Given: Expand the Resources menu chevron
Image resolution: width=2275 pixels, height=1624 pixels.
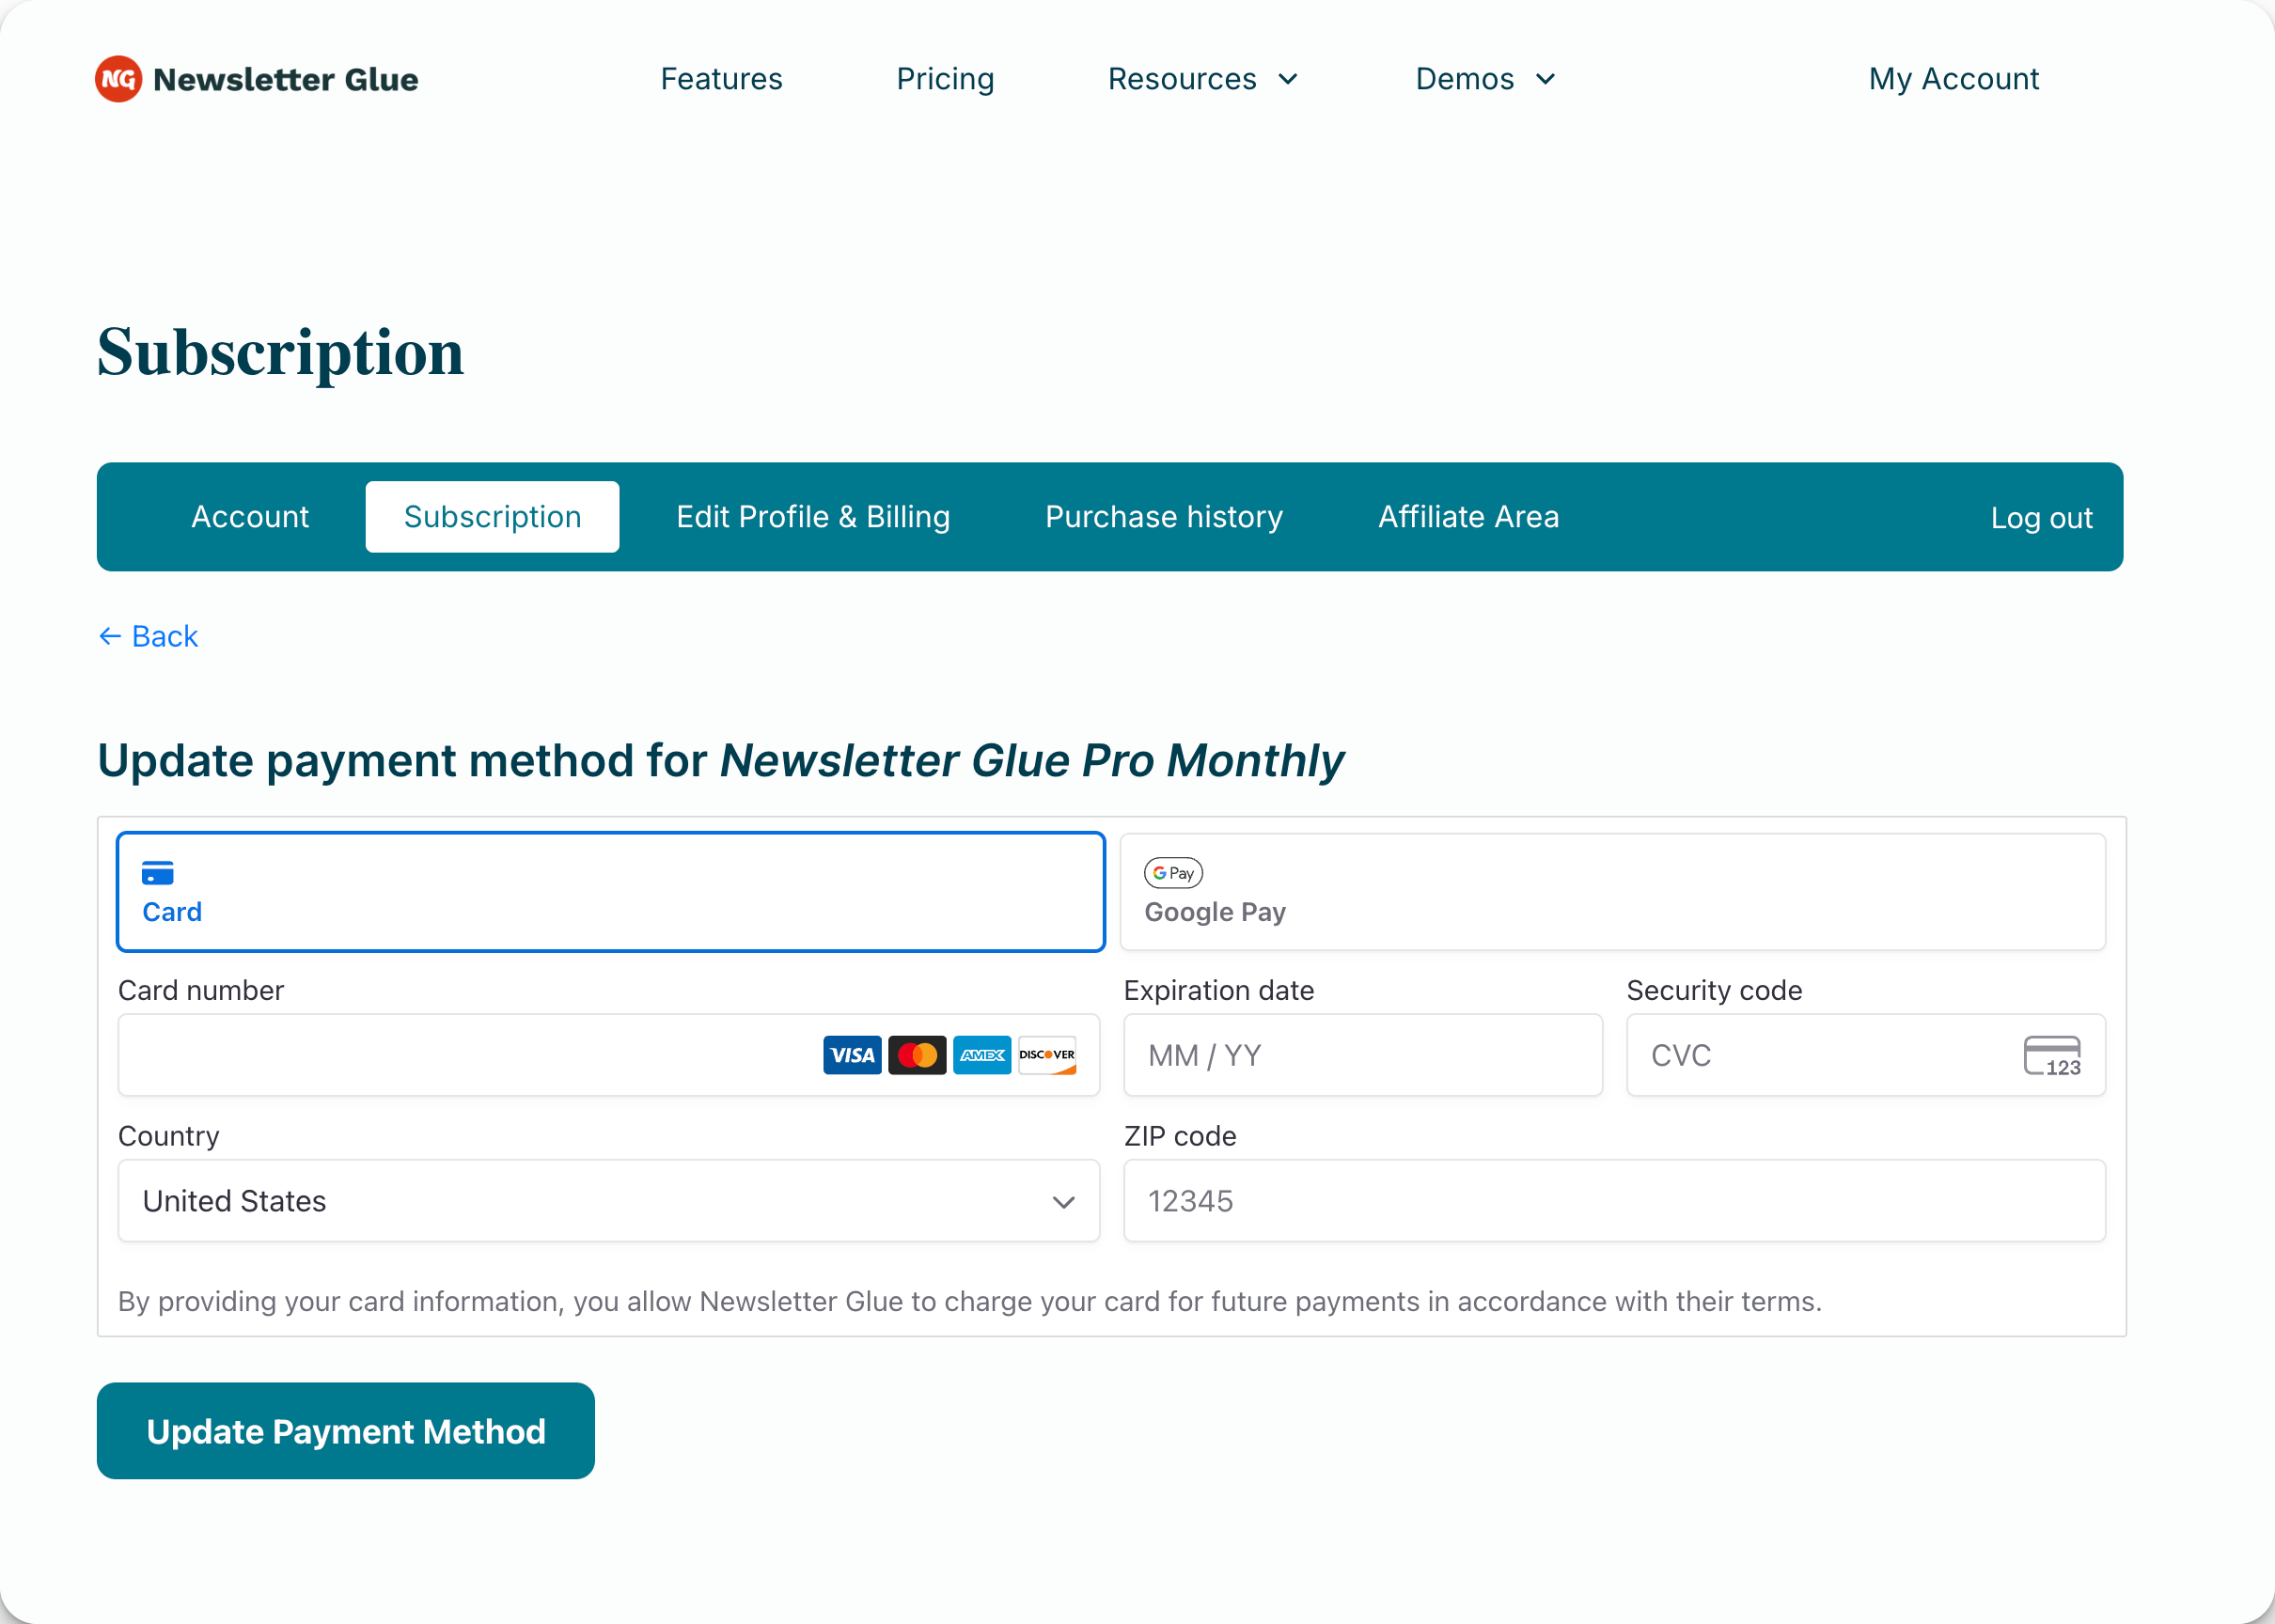Looking at the screenshot, I should tap(1288, 79).
